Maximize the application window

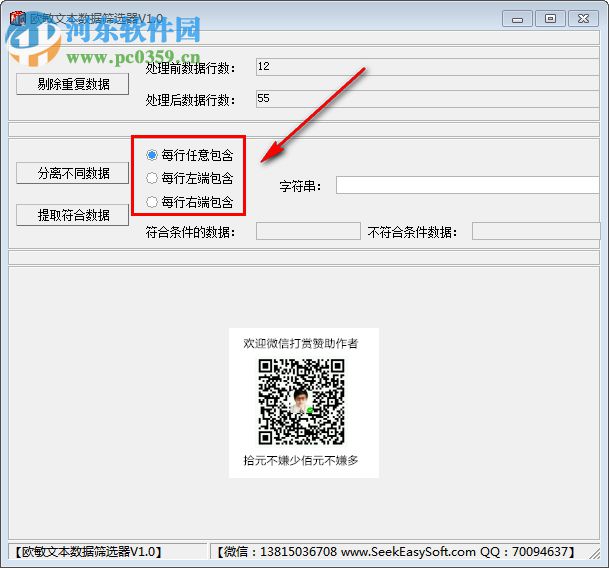[550, 19]
